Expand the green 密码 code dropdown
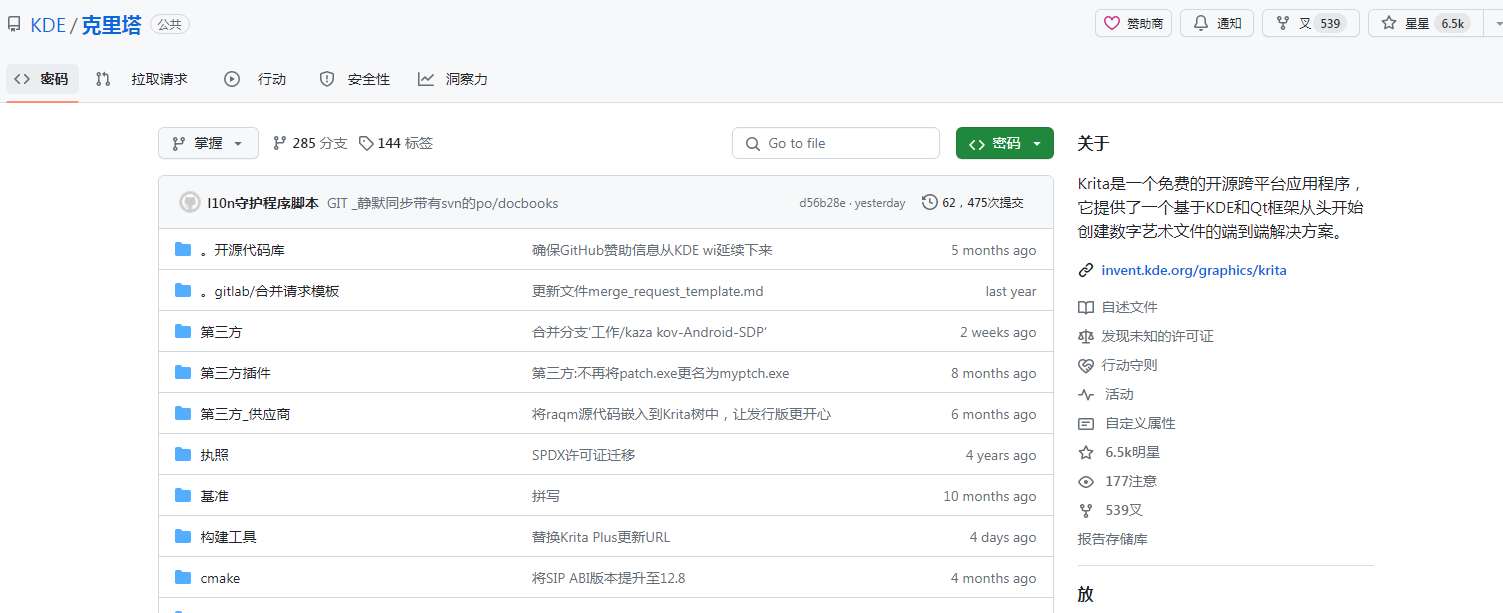1503x613 pixels. [x=1005, y=143]
